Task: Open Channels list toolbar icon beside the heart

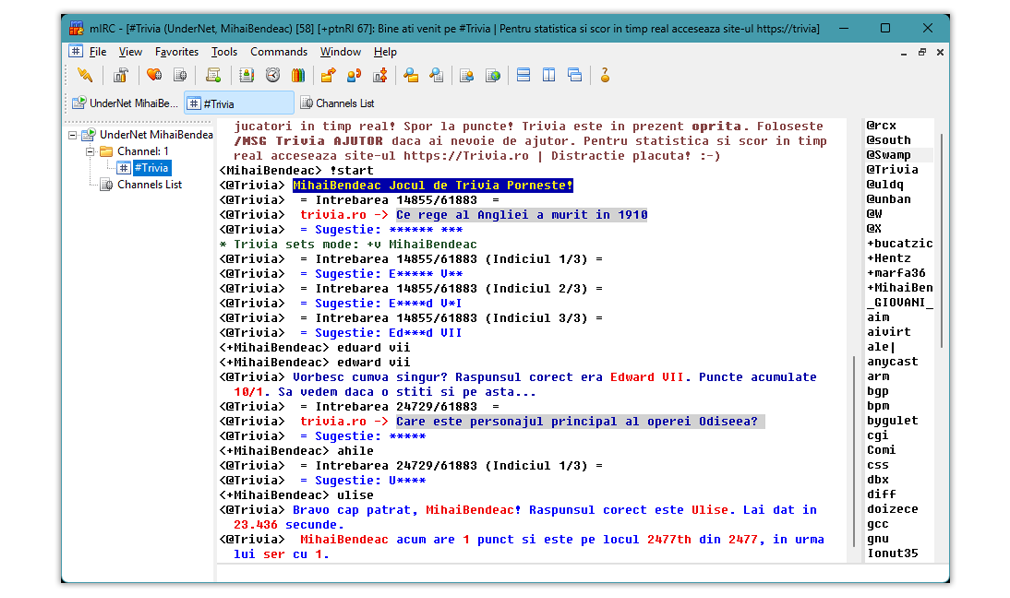Action: click(180, 75)
